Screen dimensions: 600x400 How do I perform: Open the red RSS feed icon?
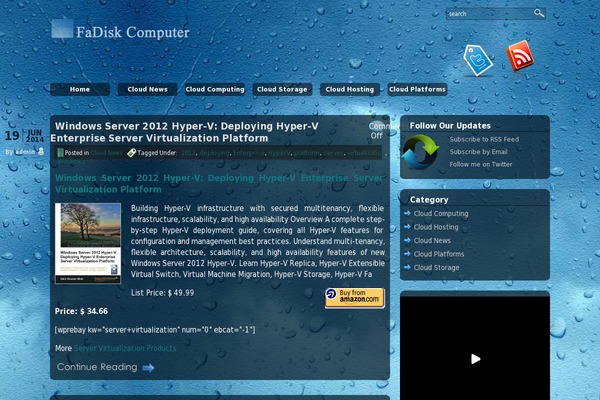coord(520,56)
